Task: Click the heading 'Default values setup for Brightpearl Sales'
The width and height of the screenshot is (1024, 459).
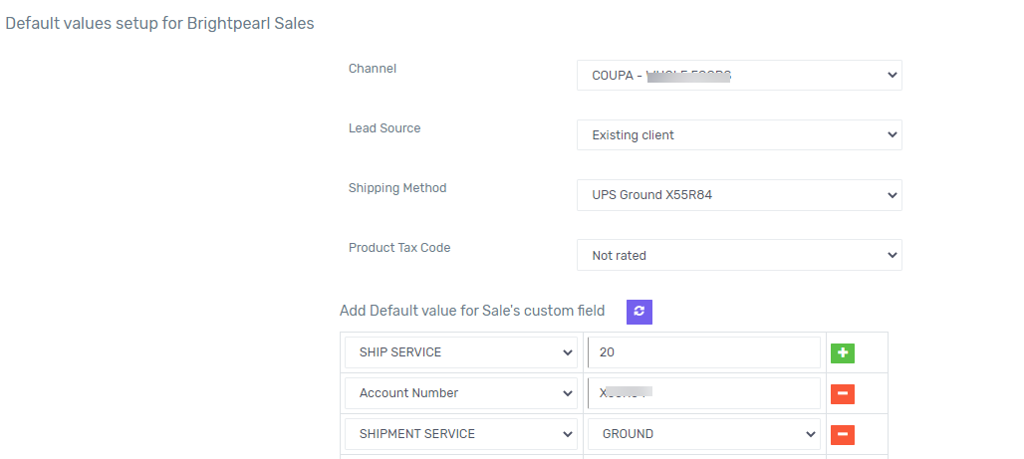Action: pyautogui.click(x=160, y=24)
